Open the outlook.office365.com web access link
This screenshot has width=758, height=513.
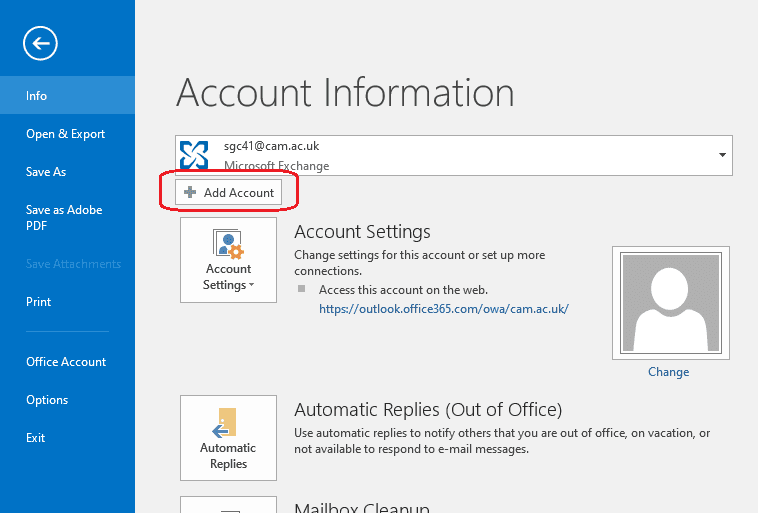click(443, 309)
